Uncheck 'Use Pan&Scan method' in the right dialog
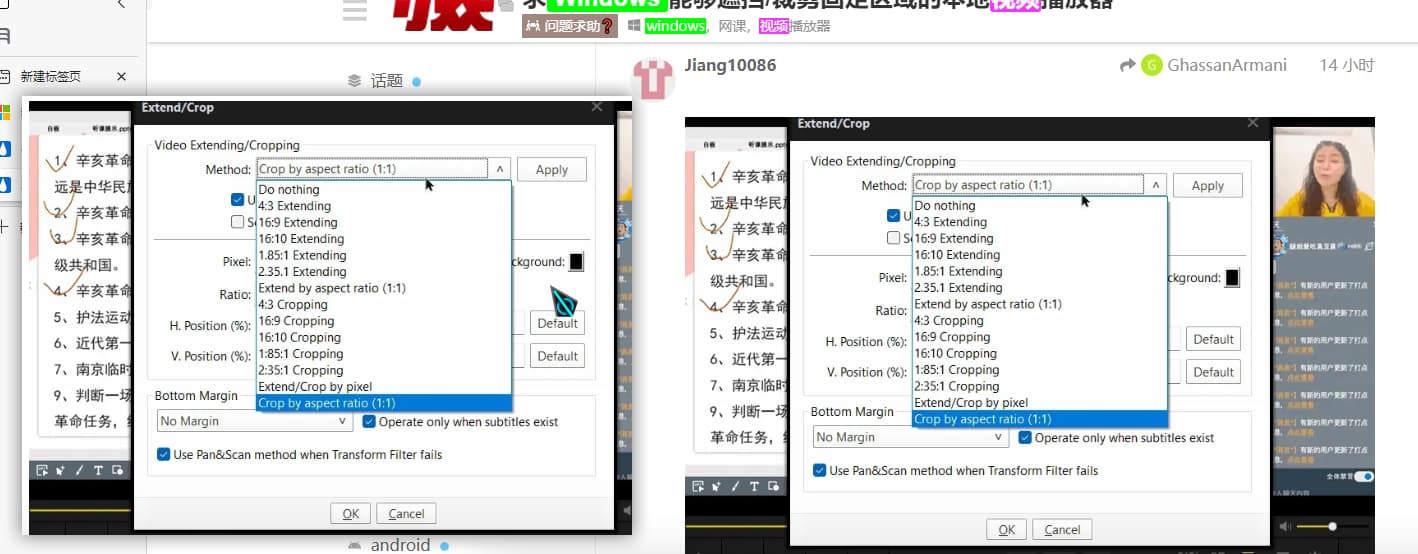The width and height of the screenshot is (1418, 554). point(820,470)
